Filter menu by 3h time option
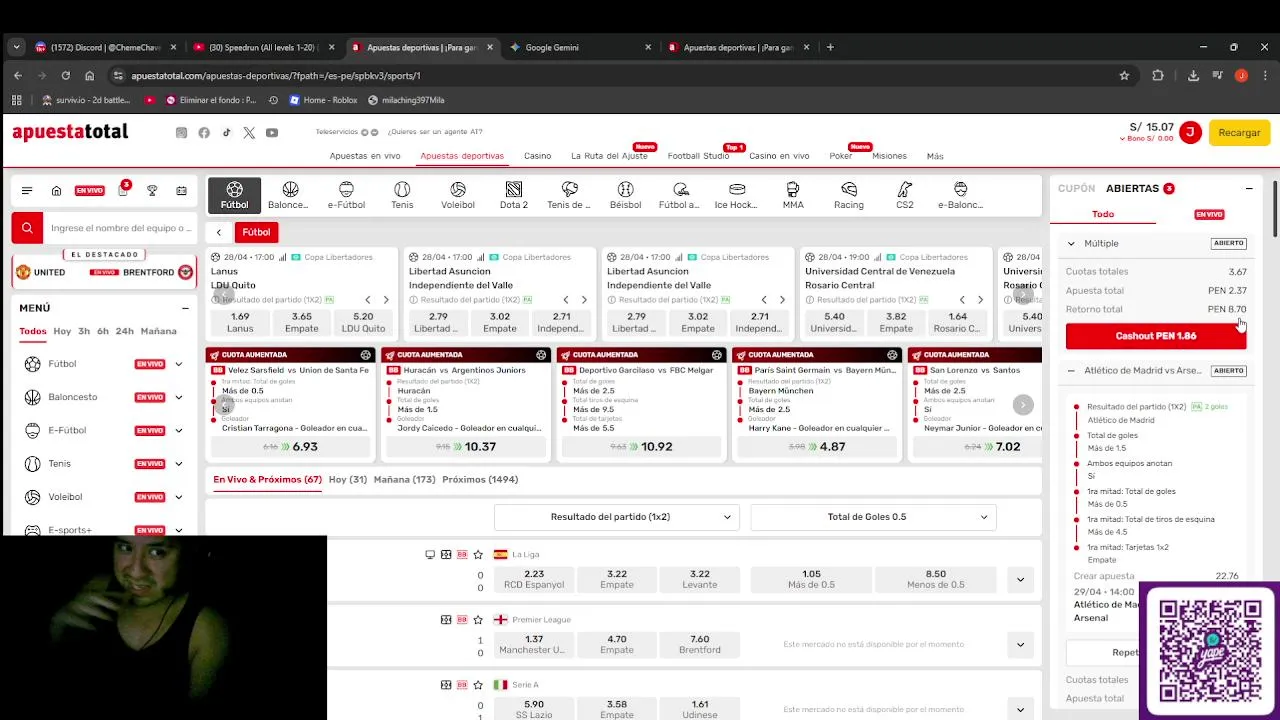 pos(85,331)
